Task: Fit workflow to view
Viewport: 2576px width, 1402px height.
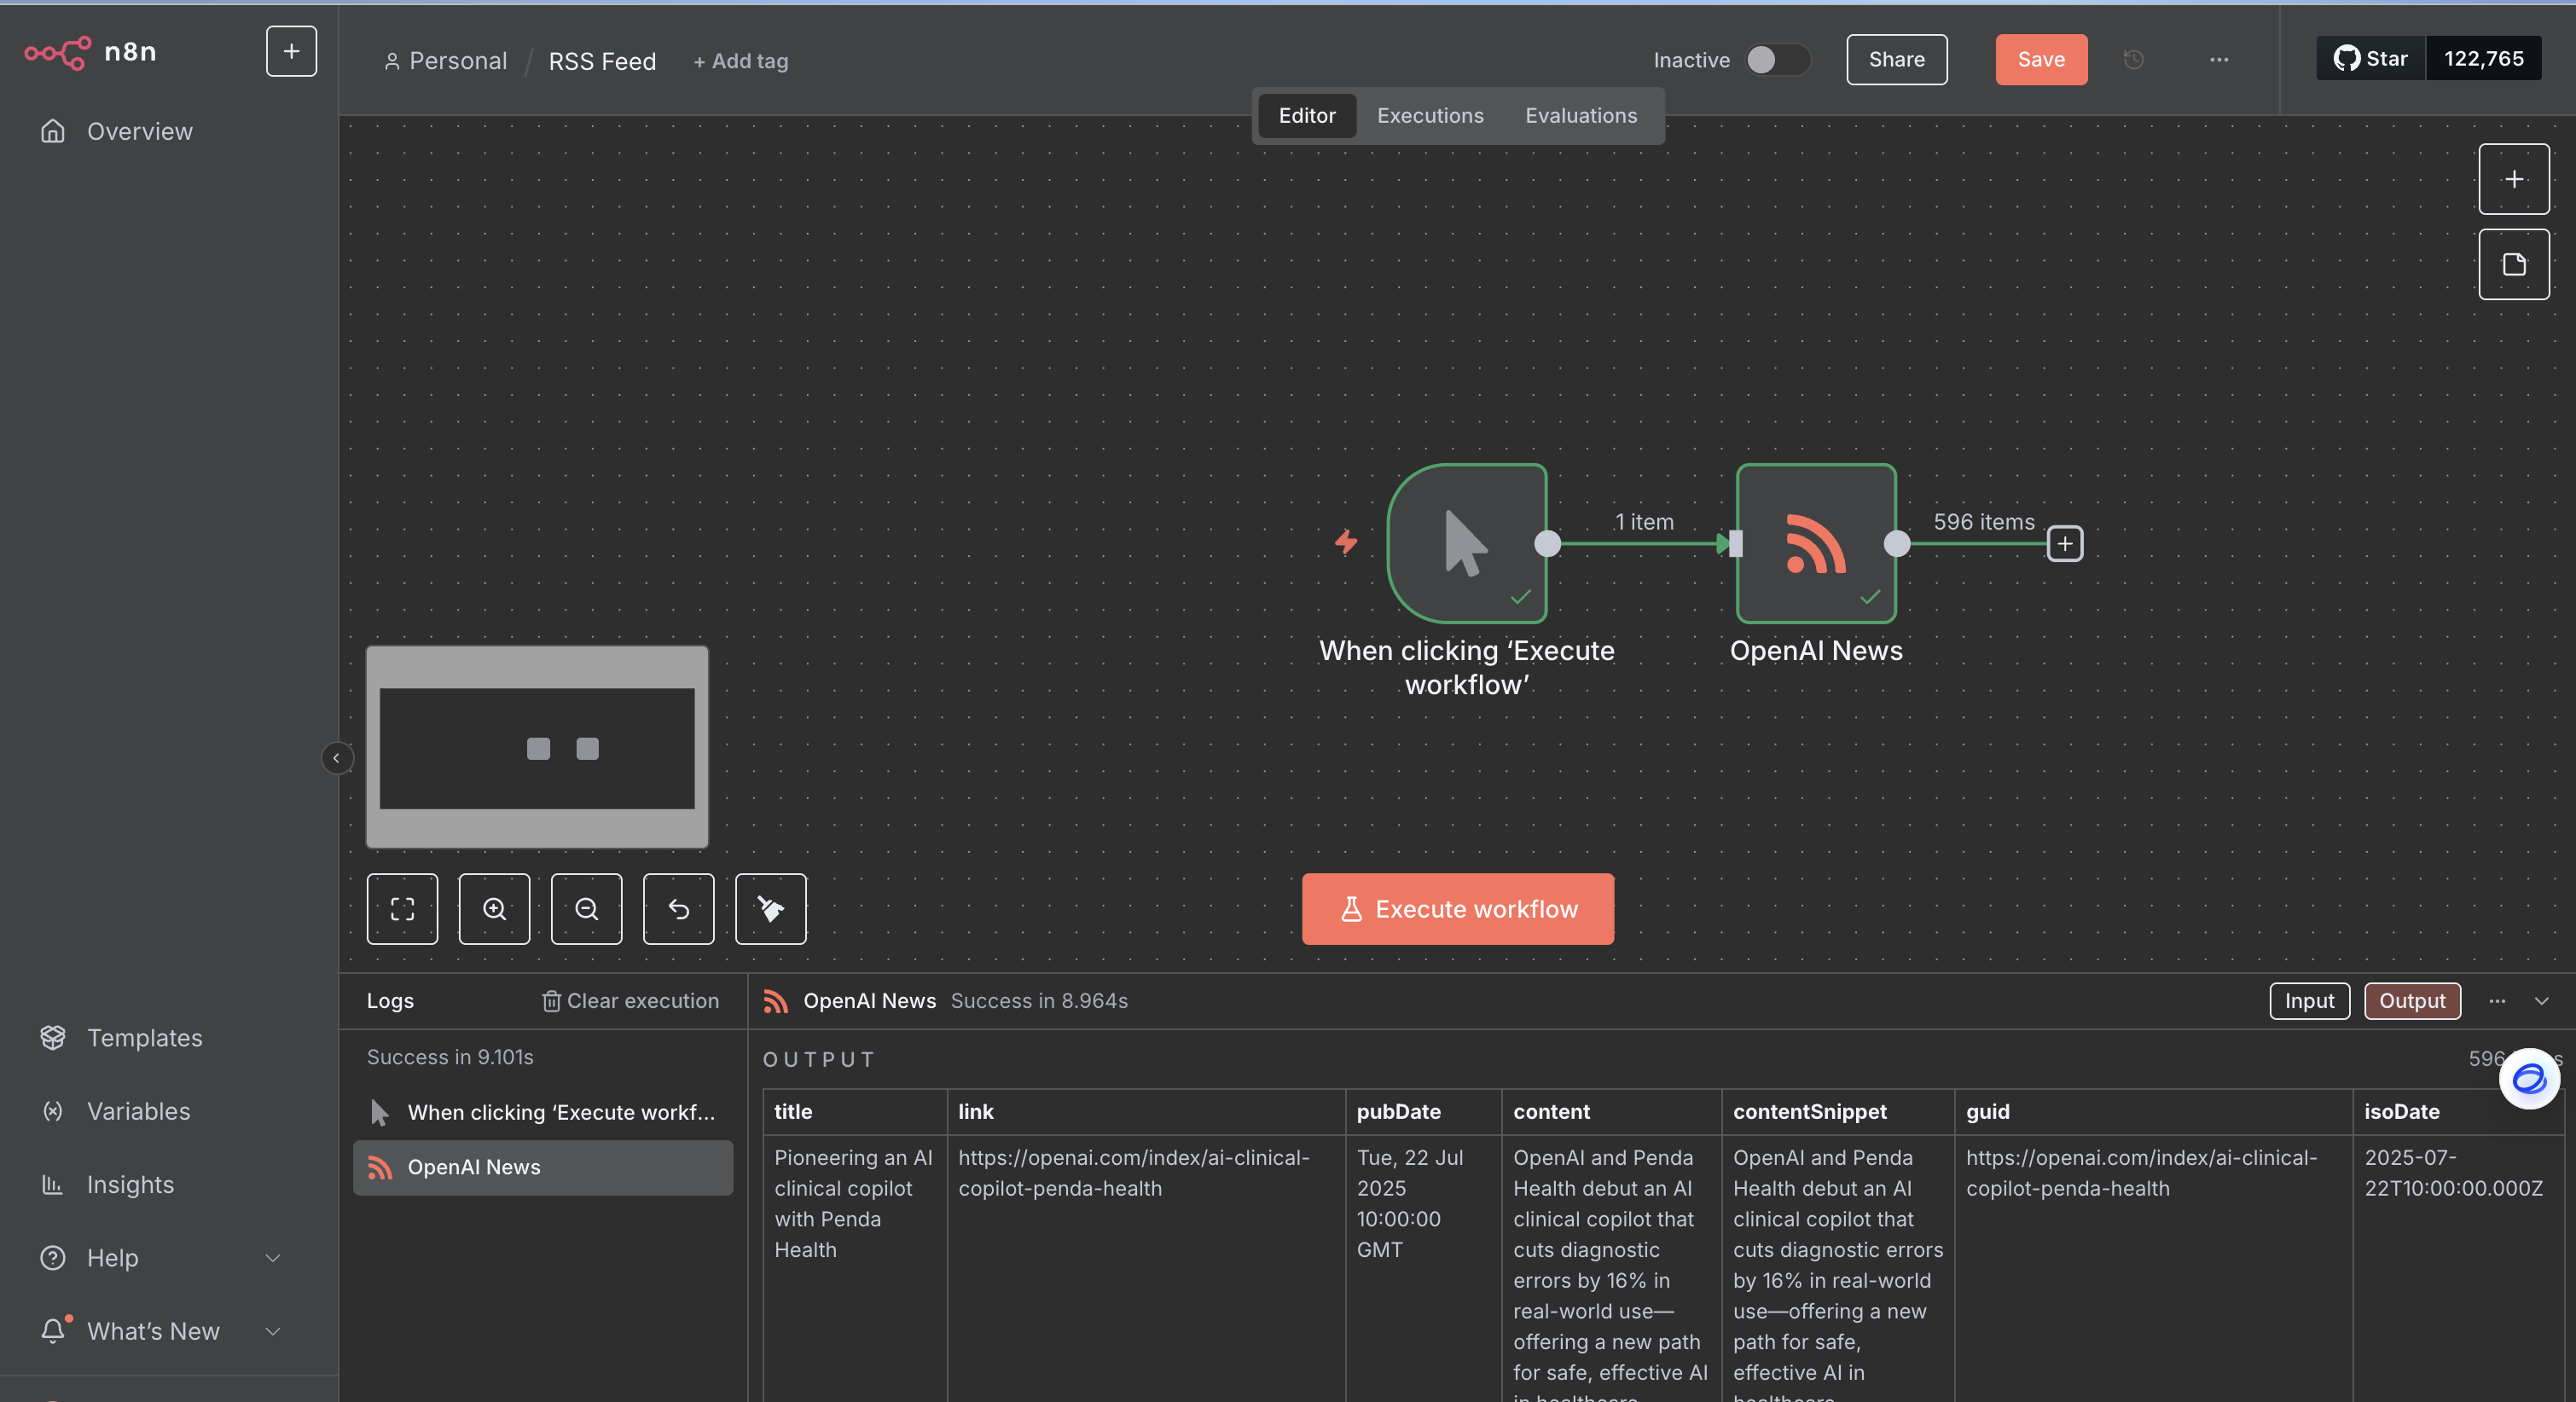Action: coord(402,908)
